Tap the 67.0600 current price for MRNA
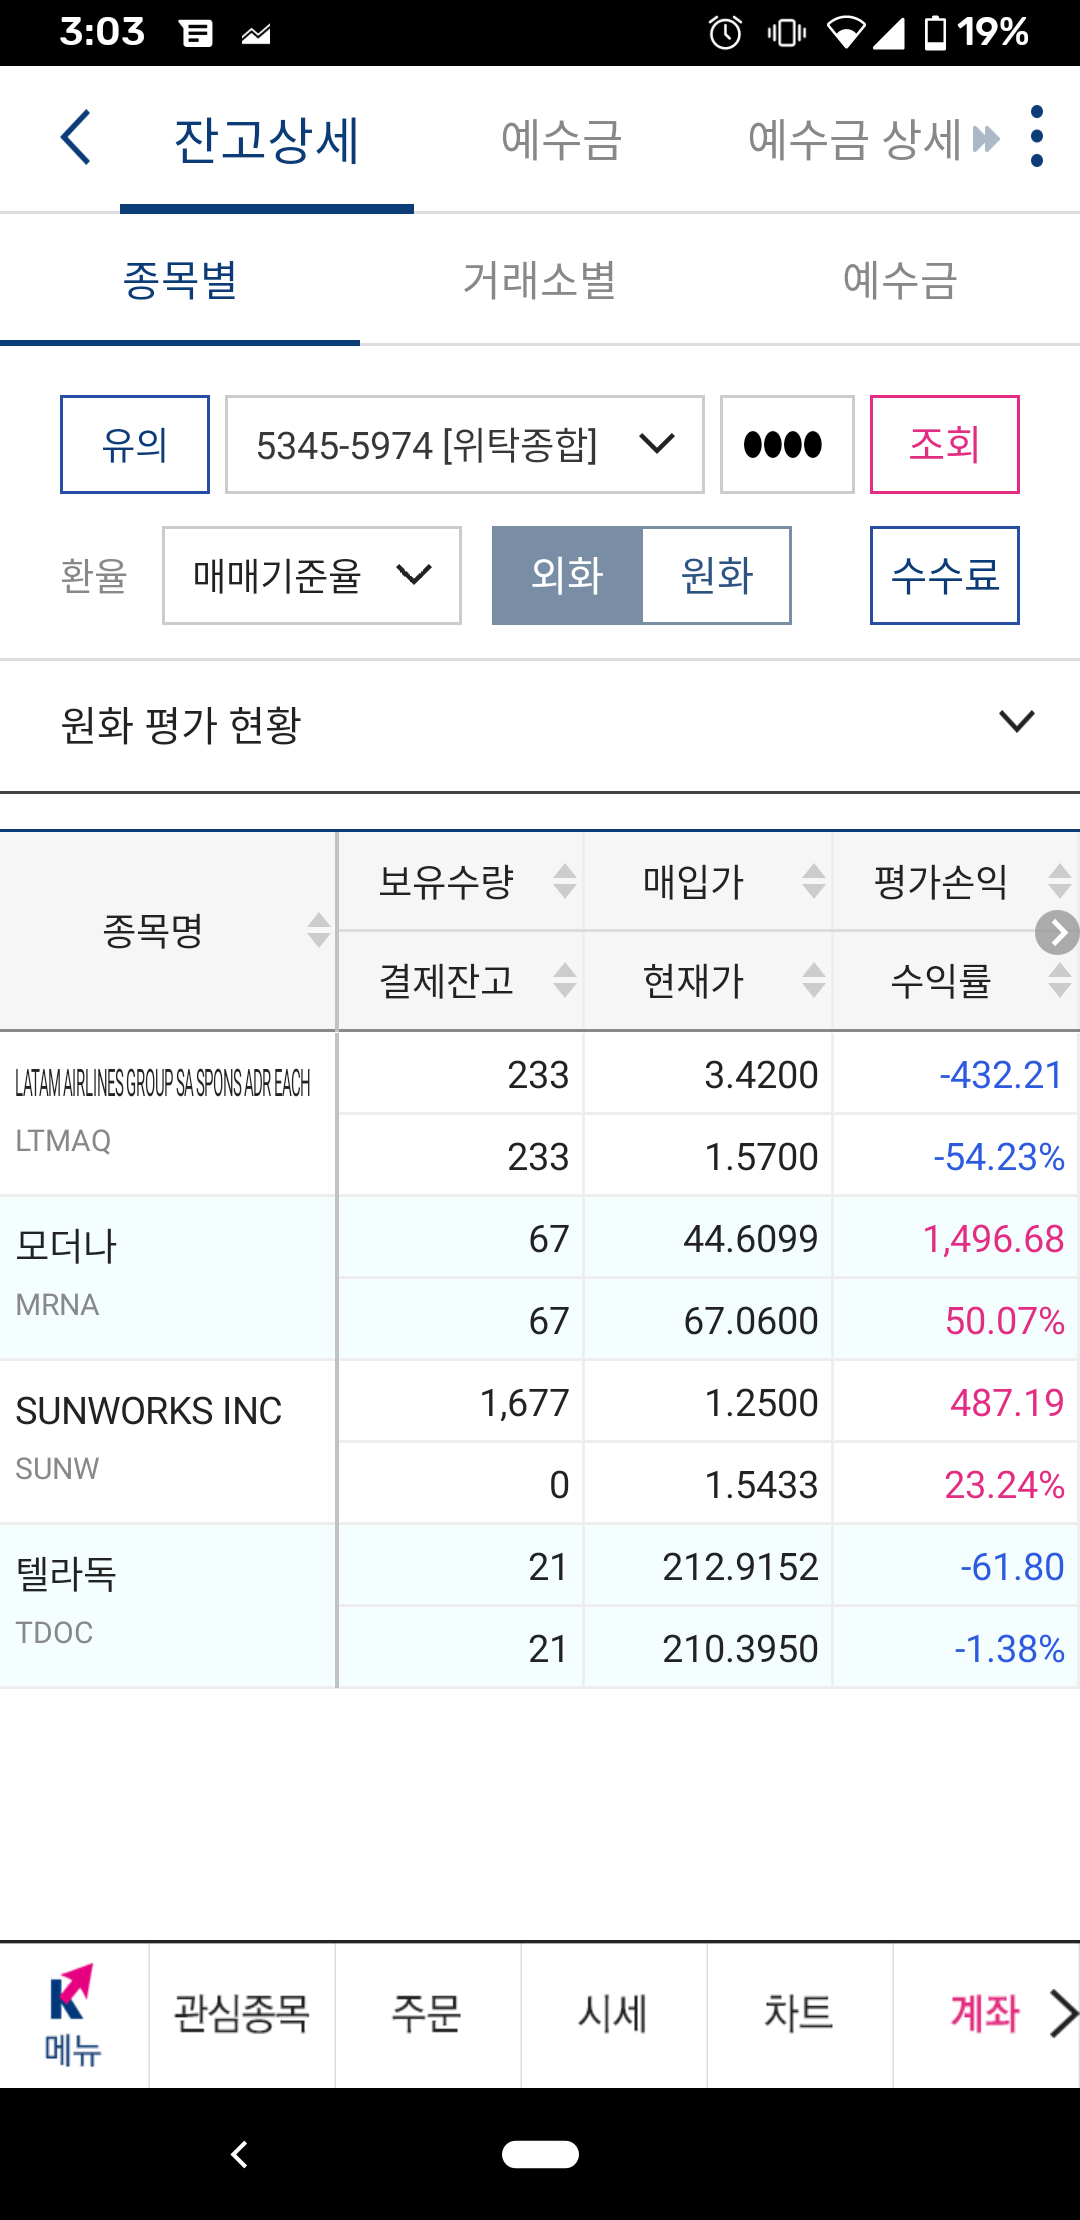 click(x=751, y=1321)
